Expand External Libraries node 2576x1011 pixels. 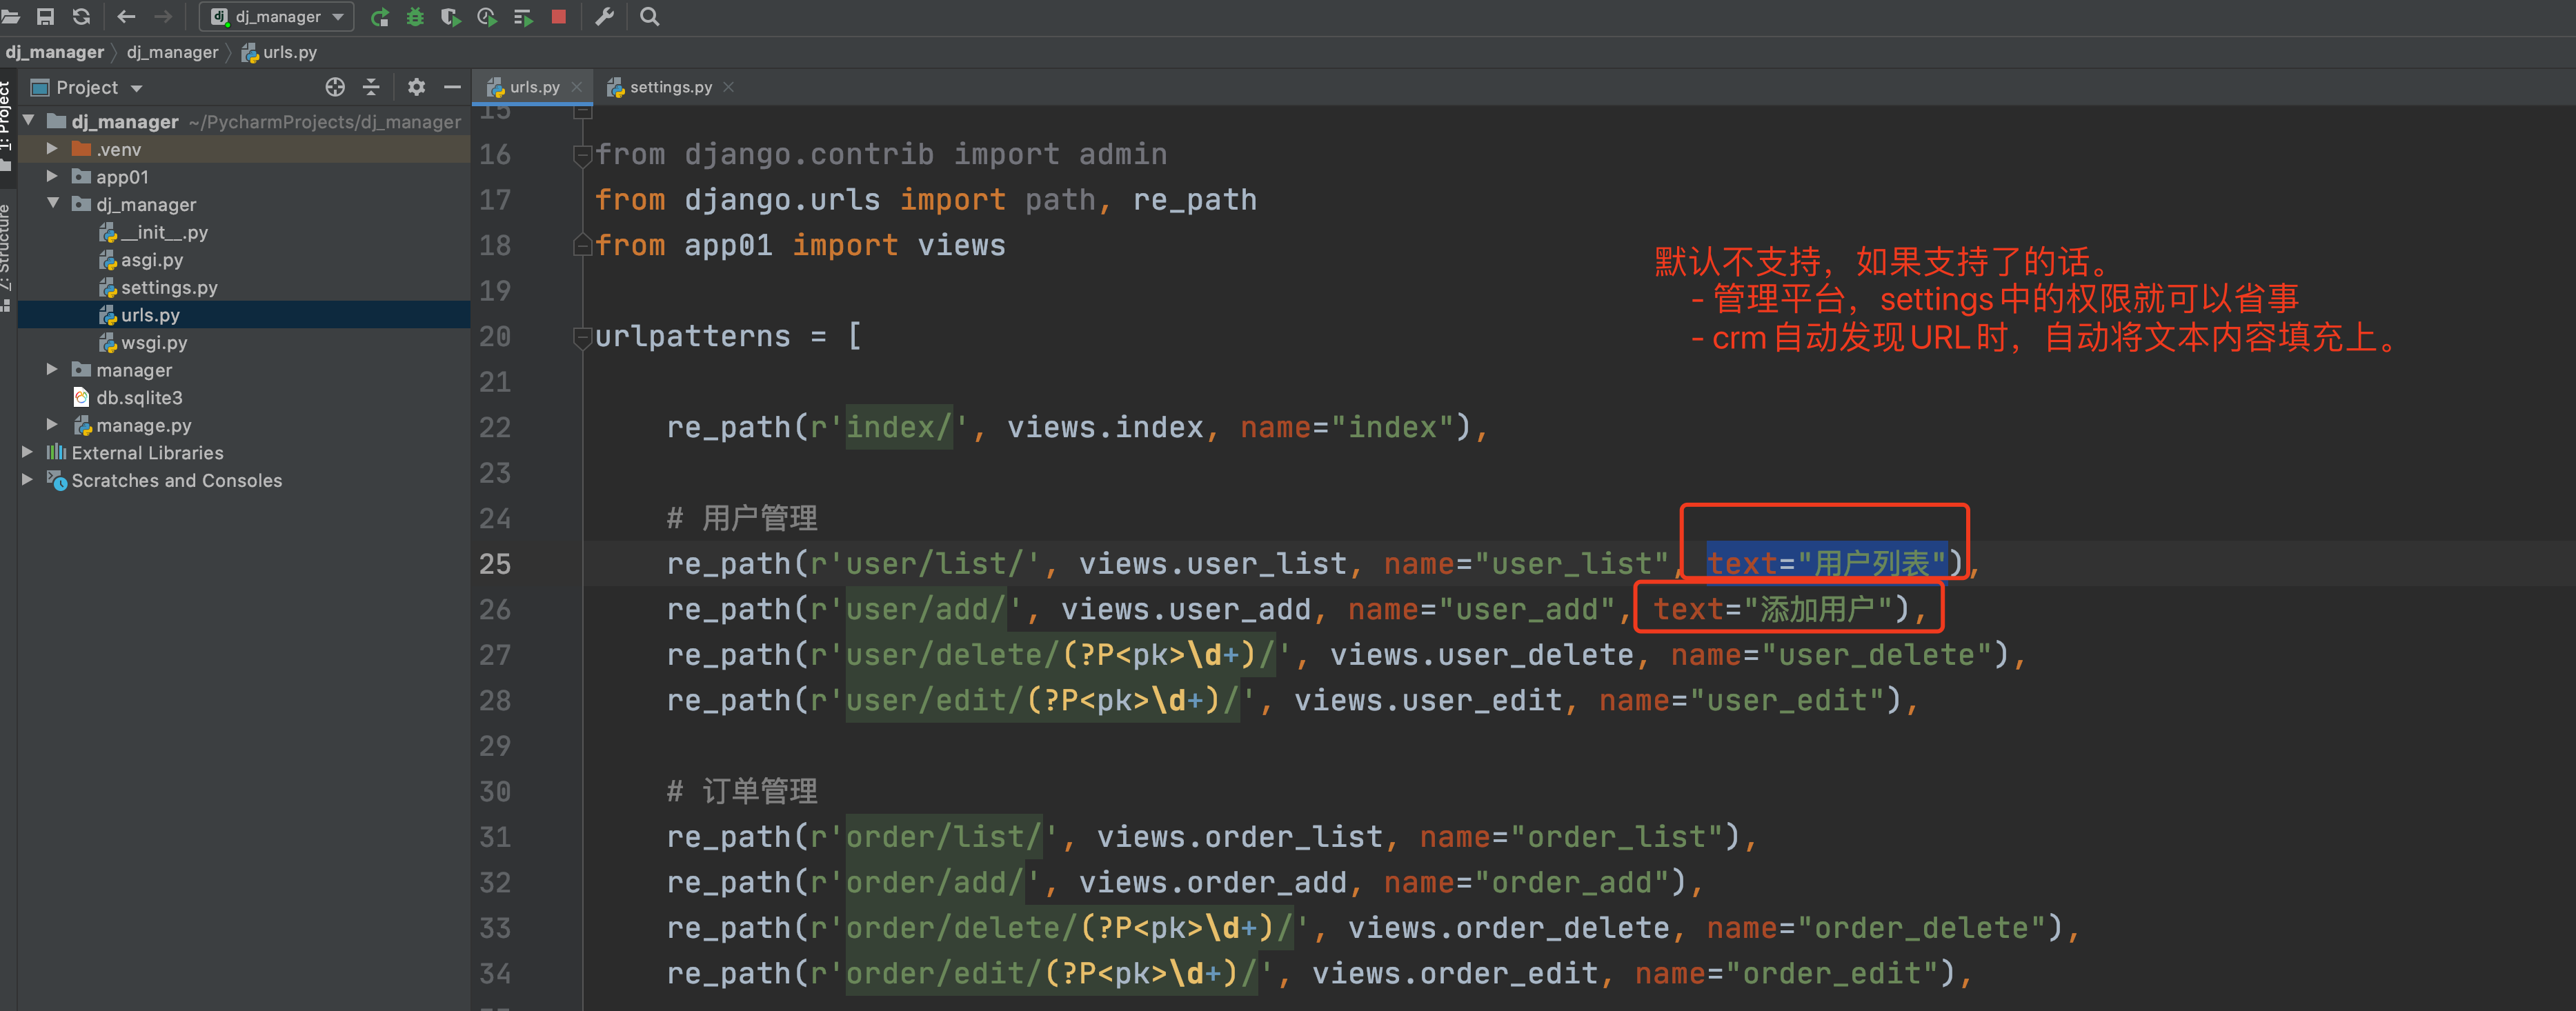(x=28, y=452)
